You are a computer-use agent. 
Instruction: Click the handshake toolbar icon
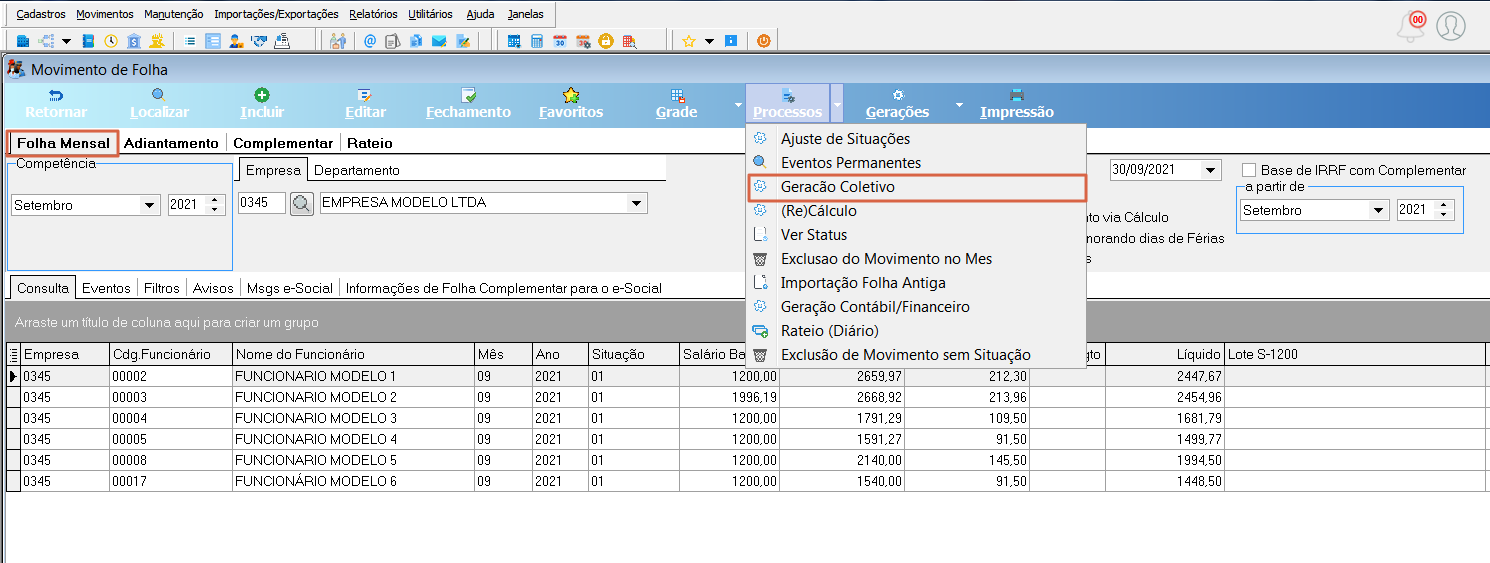[x=259, y=41]
